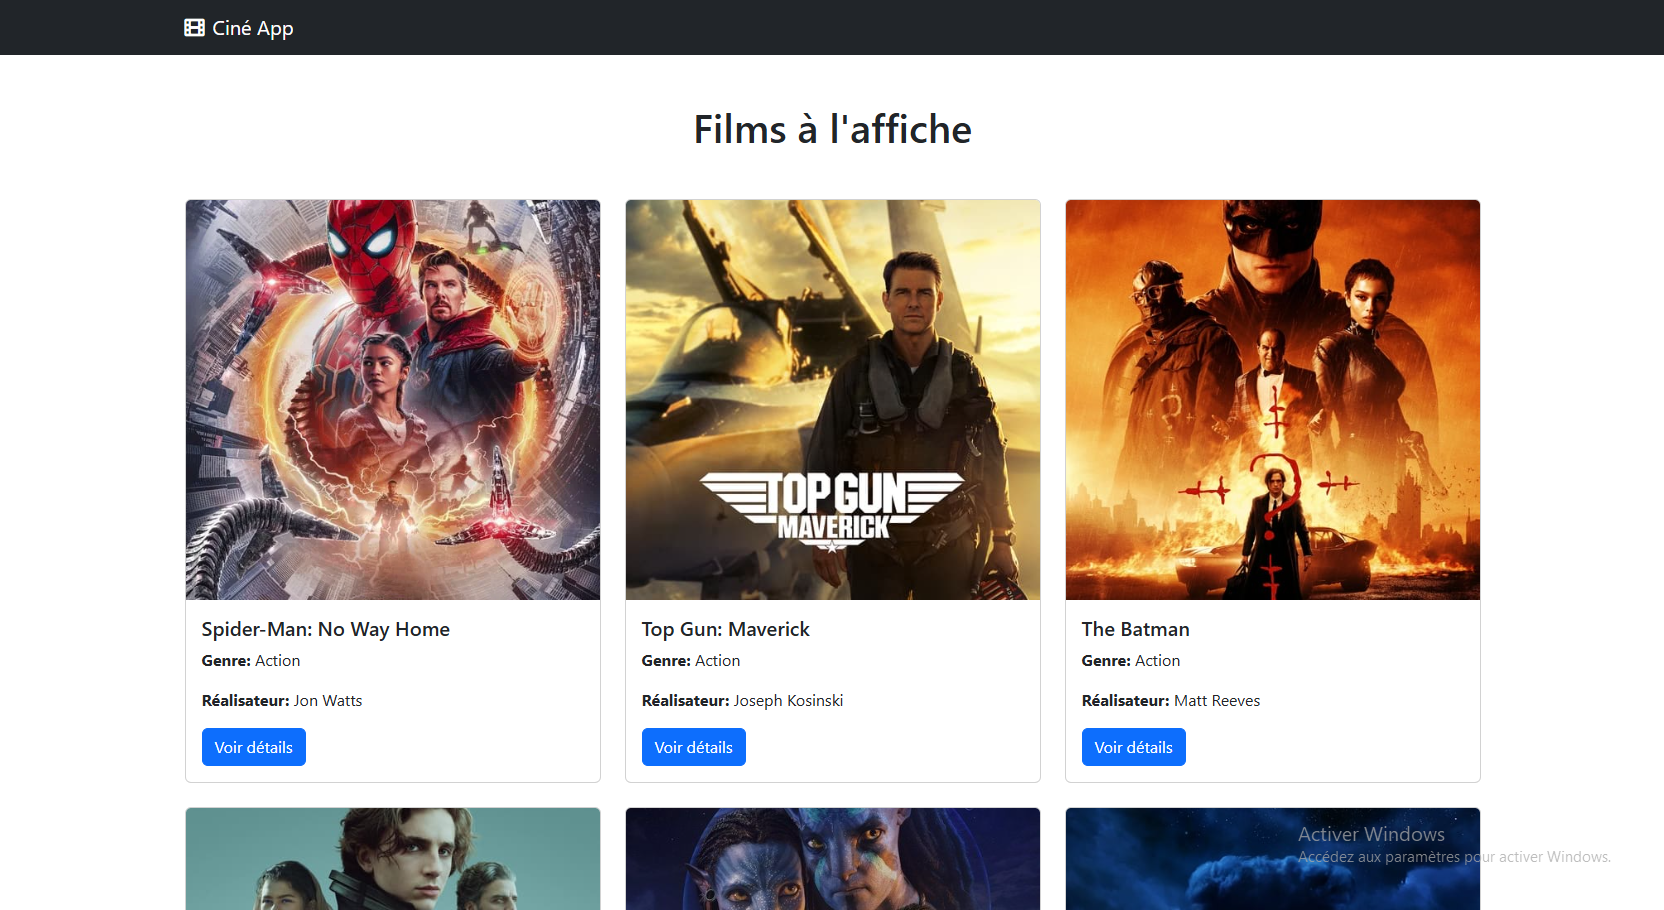
Task: Open the Top Gun: Maverick poster image
Action: (x=833, y=400)
